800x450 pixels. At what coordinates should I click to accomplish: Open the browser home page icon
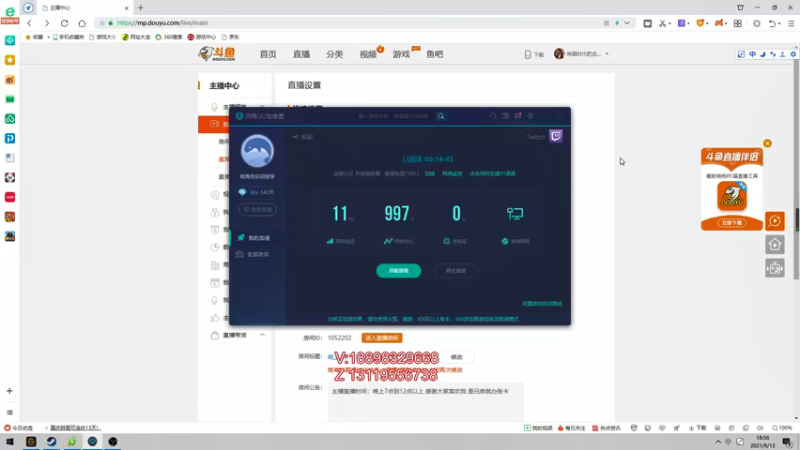[x=82, y=23]
